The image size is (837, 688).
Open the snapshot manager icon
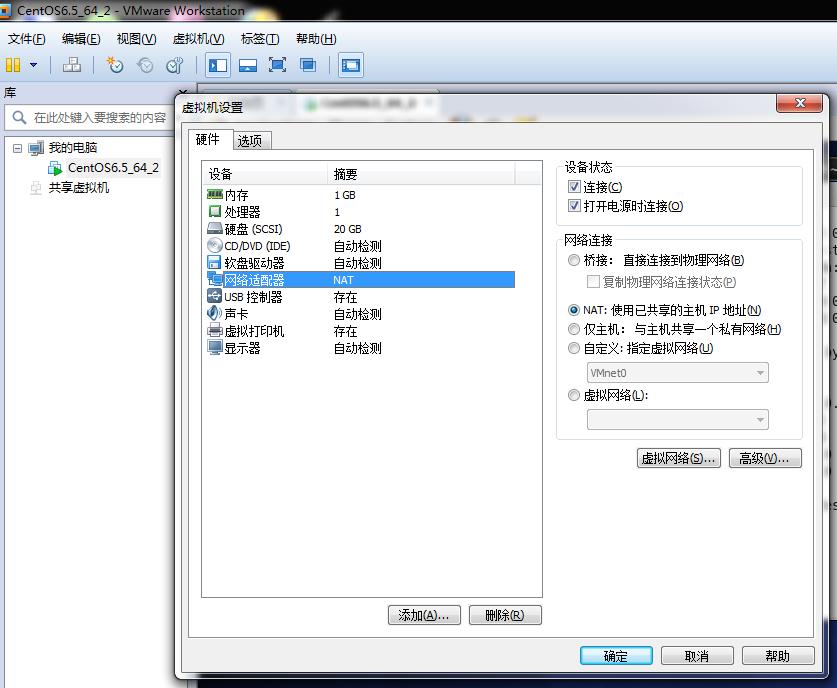175,65
